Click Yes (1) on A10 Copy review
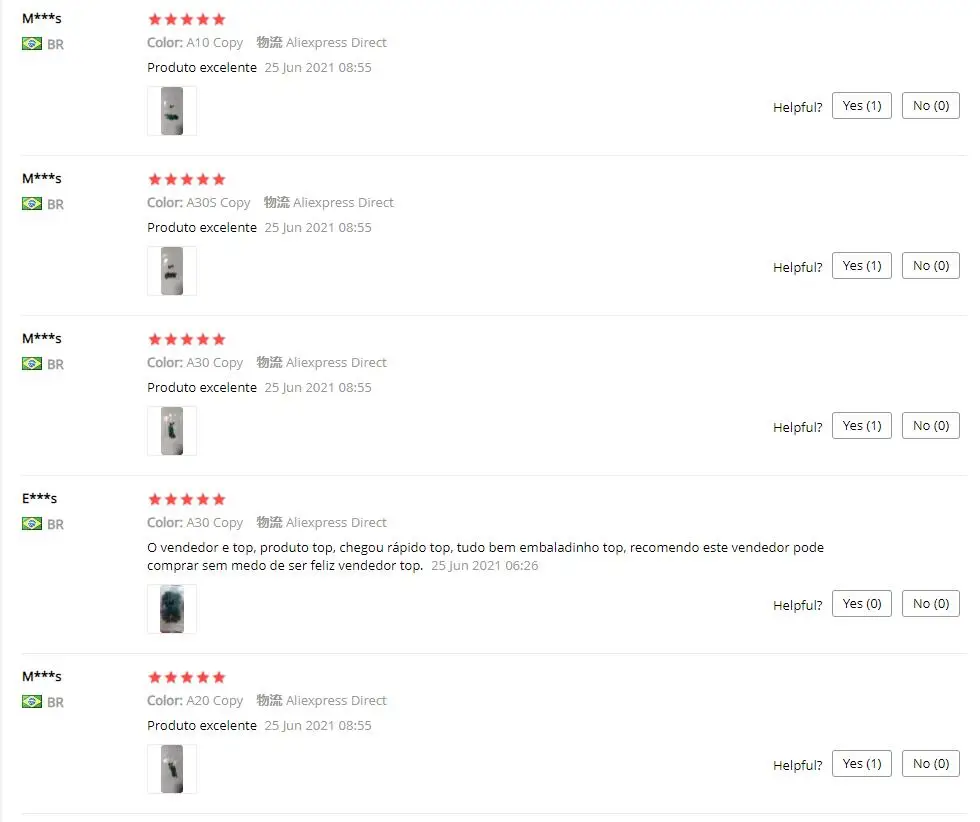This screenshot has height=822, width=980. click(x=862, y=106)
